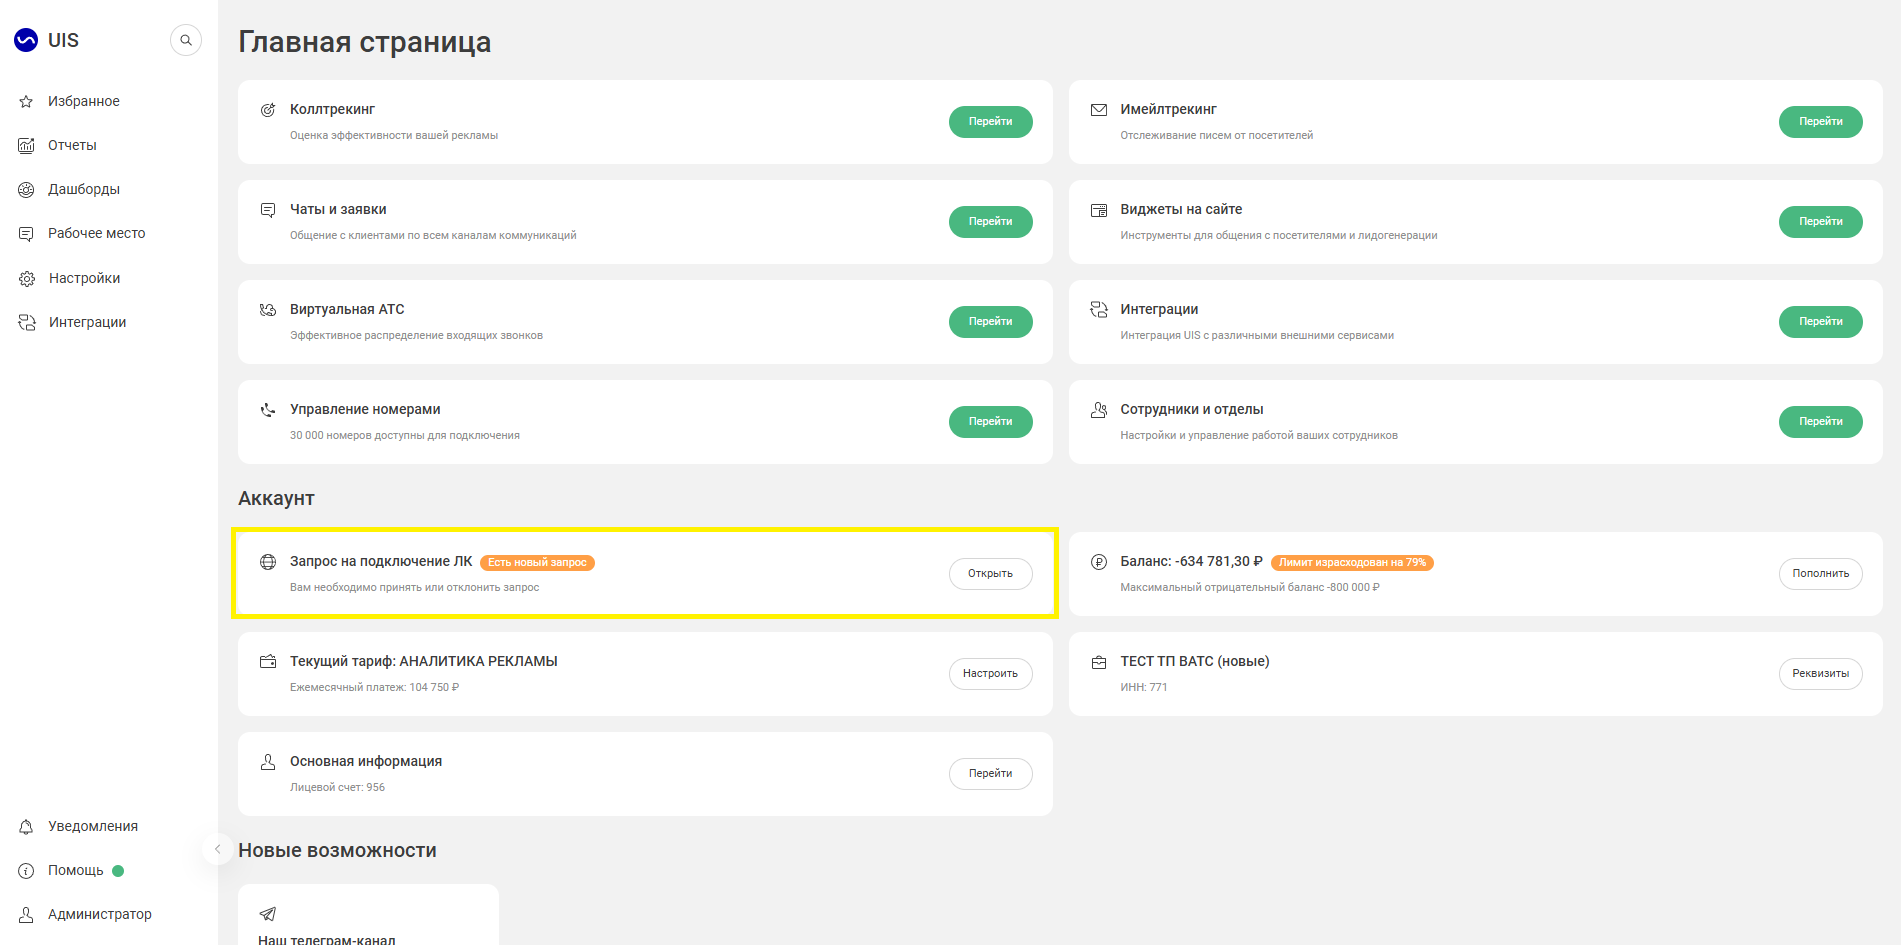Click the Настроить tariff button
This screenshot has width=1901, height=945.
[x=990, y=674]
